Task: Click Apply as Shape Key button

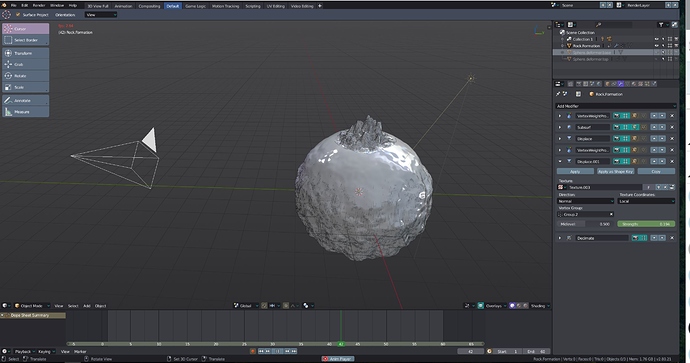Action: point(616,171)
